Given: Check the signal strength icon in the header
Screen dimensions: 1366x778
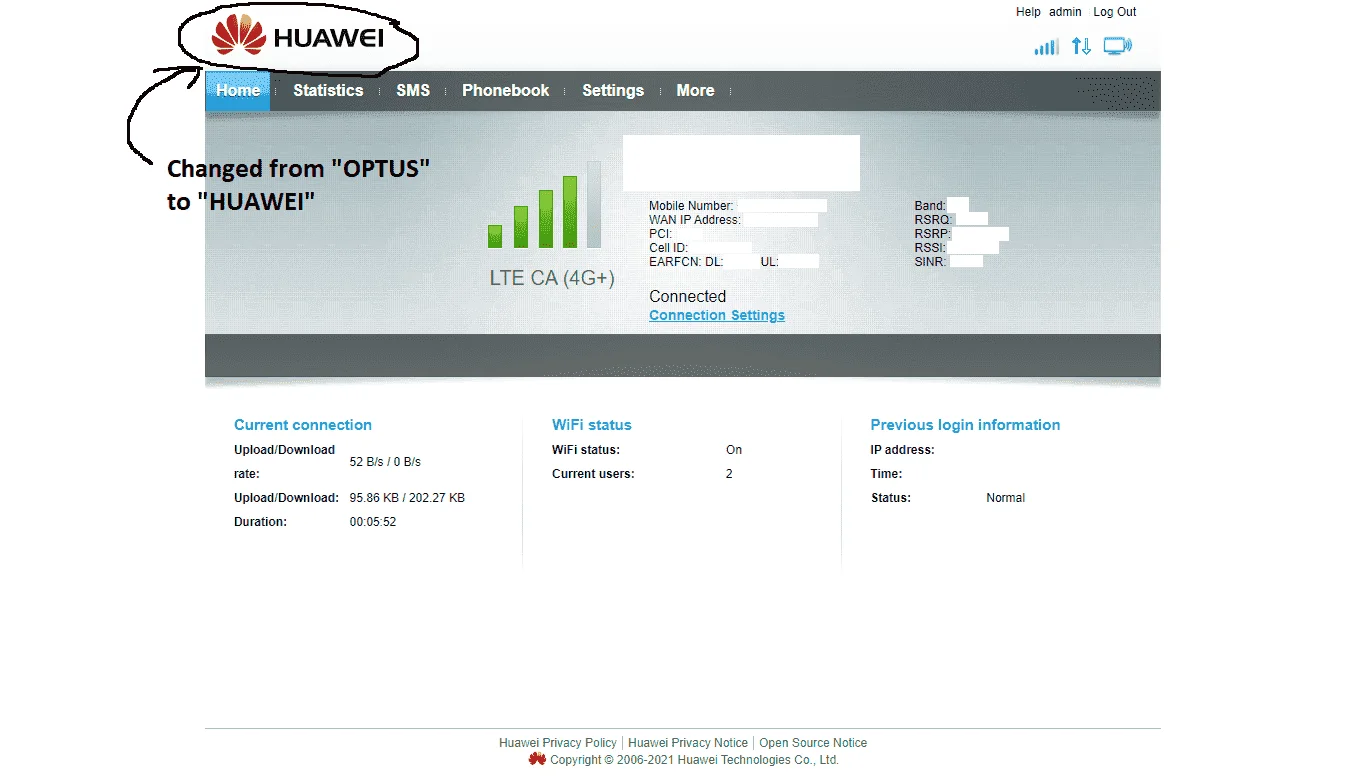Looking at the screenshot, I should coord(1046,47).
